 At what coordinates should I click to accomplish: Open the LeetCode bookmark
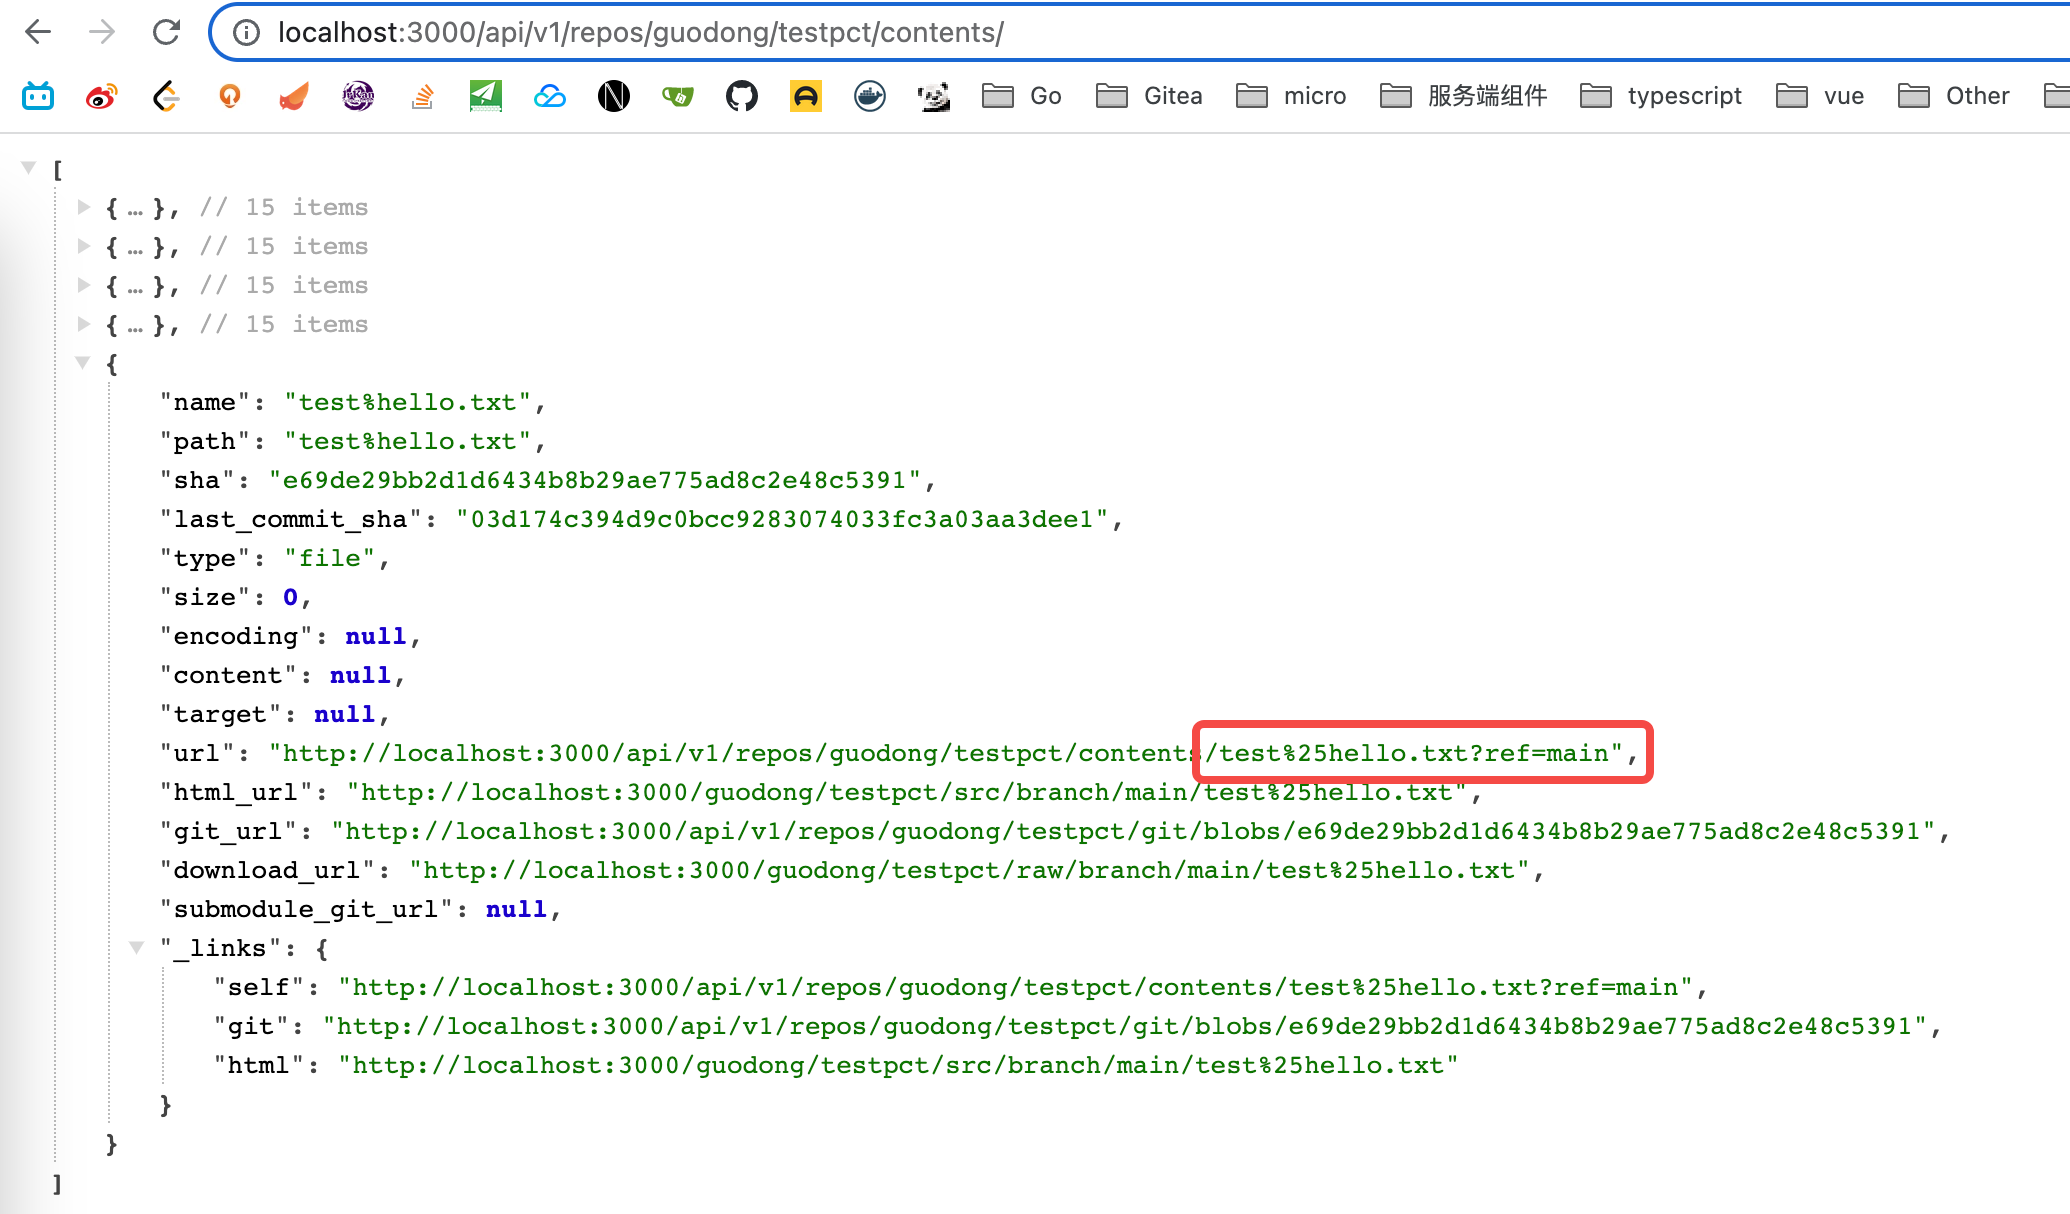pyautogui.click(x=166, y=96)
